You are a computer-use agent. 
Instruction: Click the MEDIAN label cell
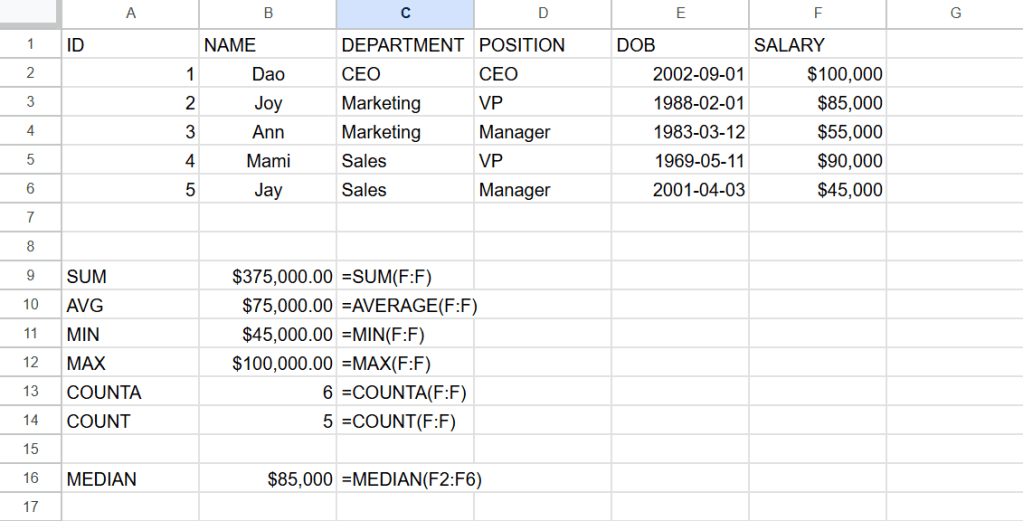click(130, 480)
